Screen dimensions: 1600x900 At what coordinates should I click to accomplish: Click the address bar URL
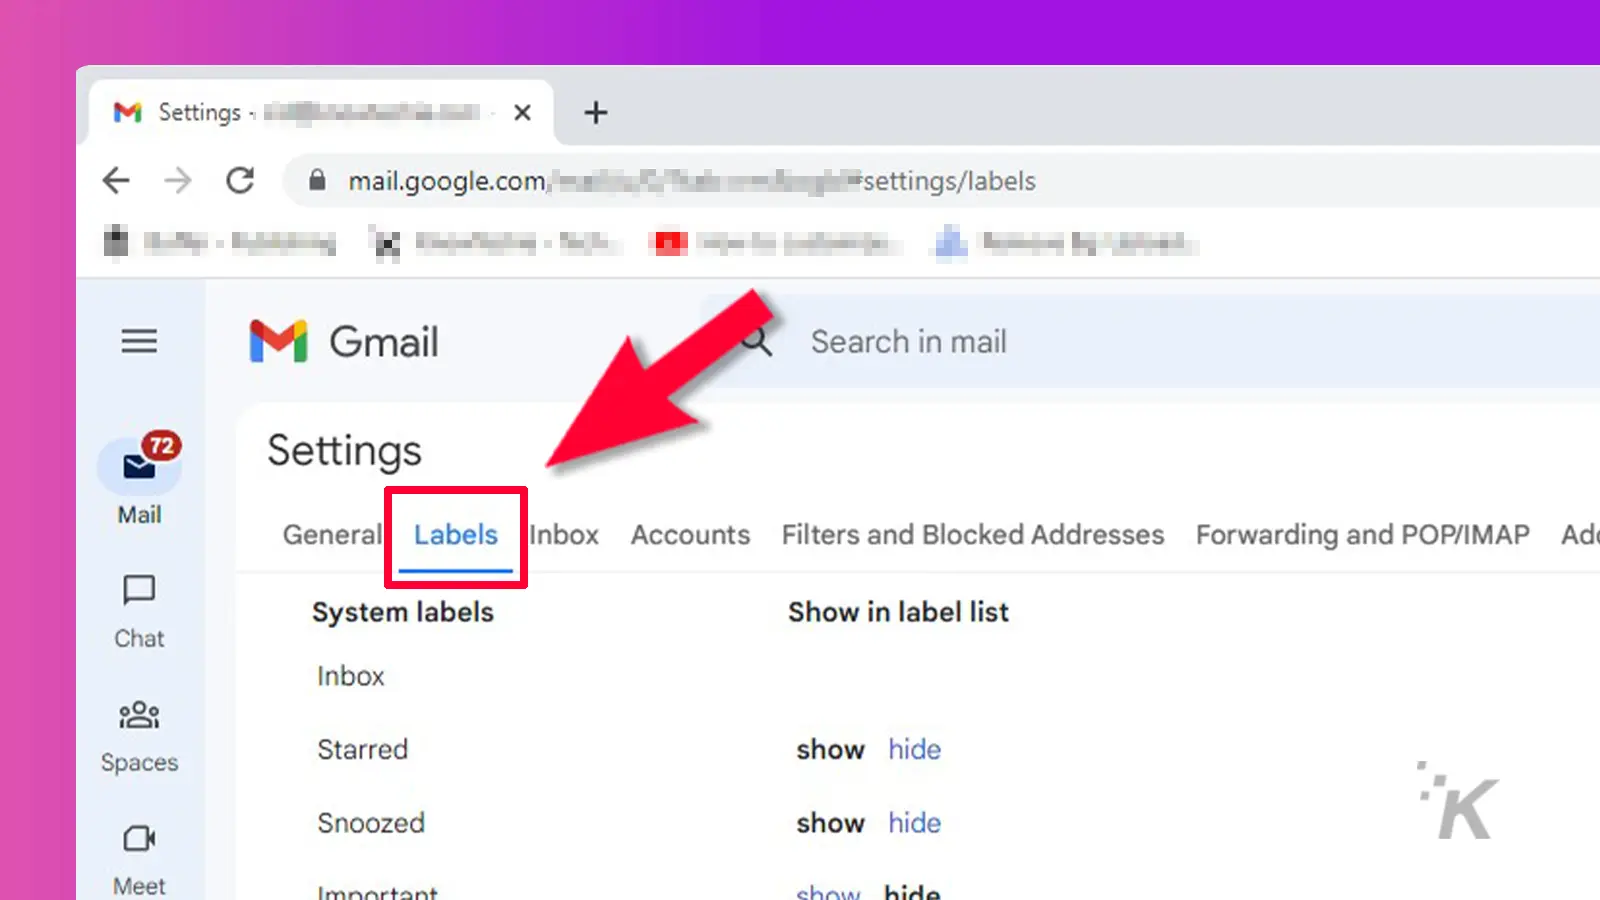692,181
